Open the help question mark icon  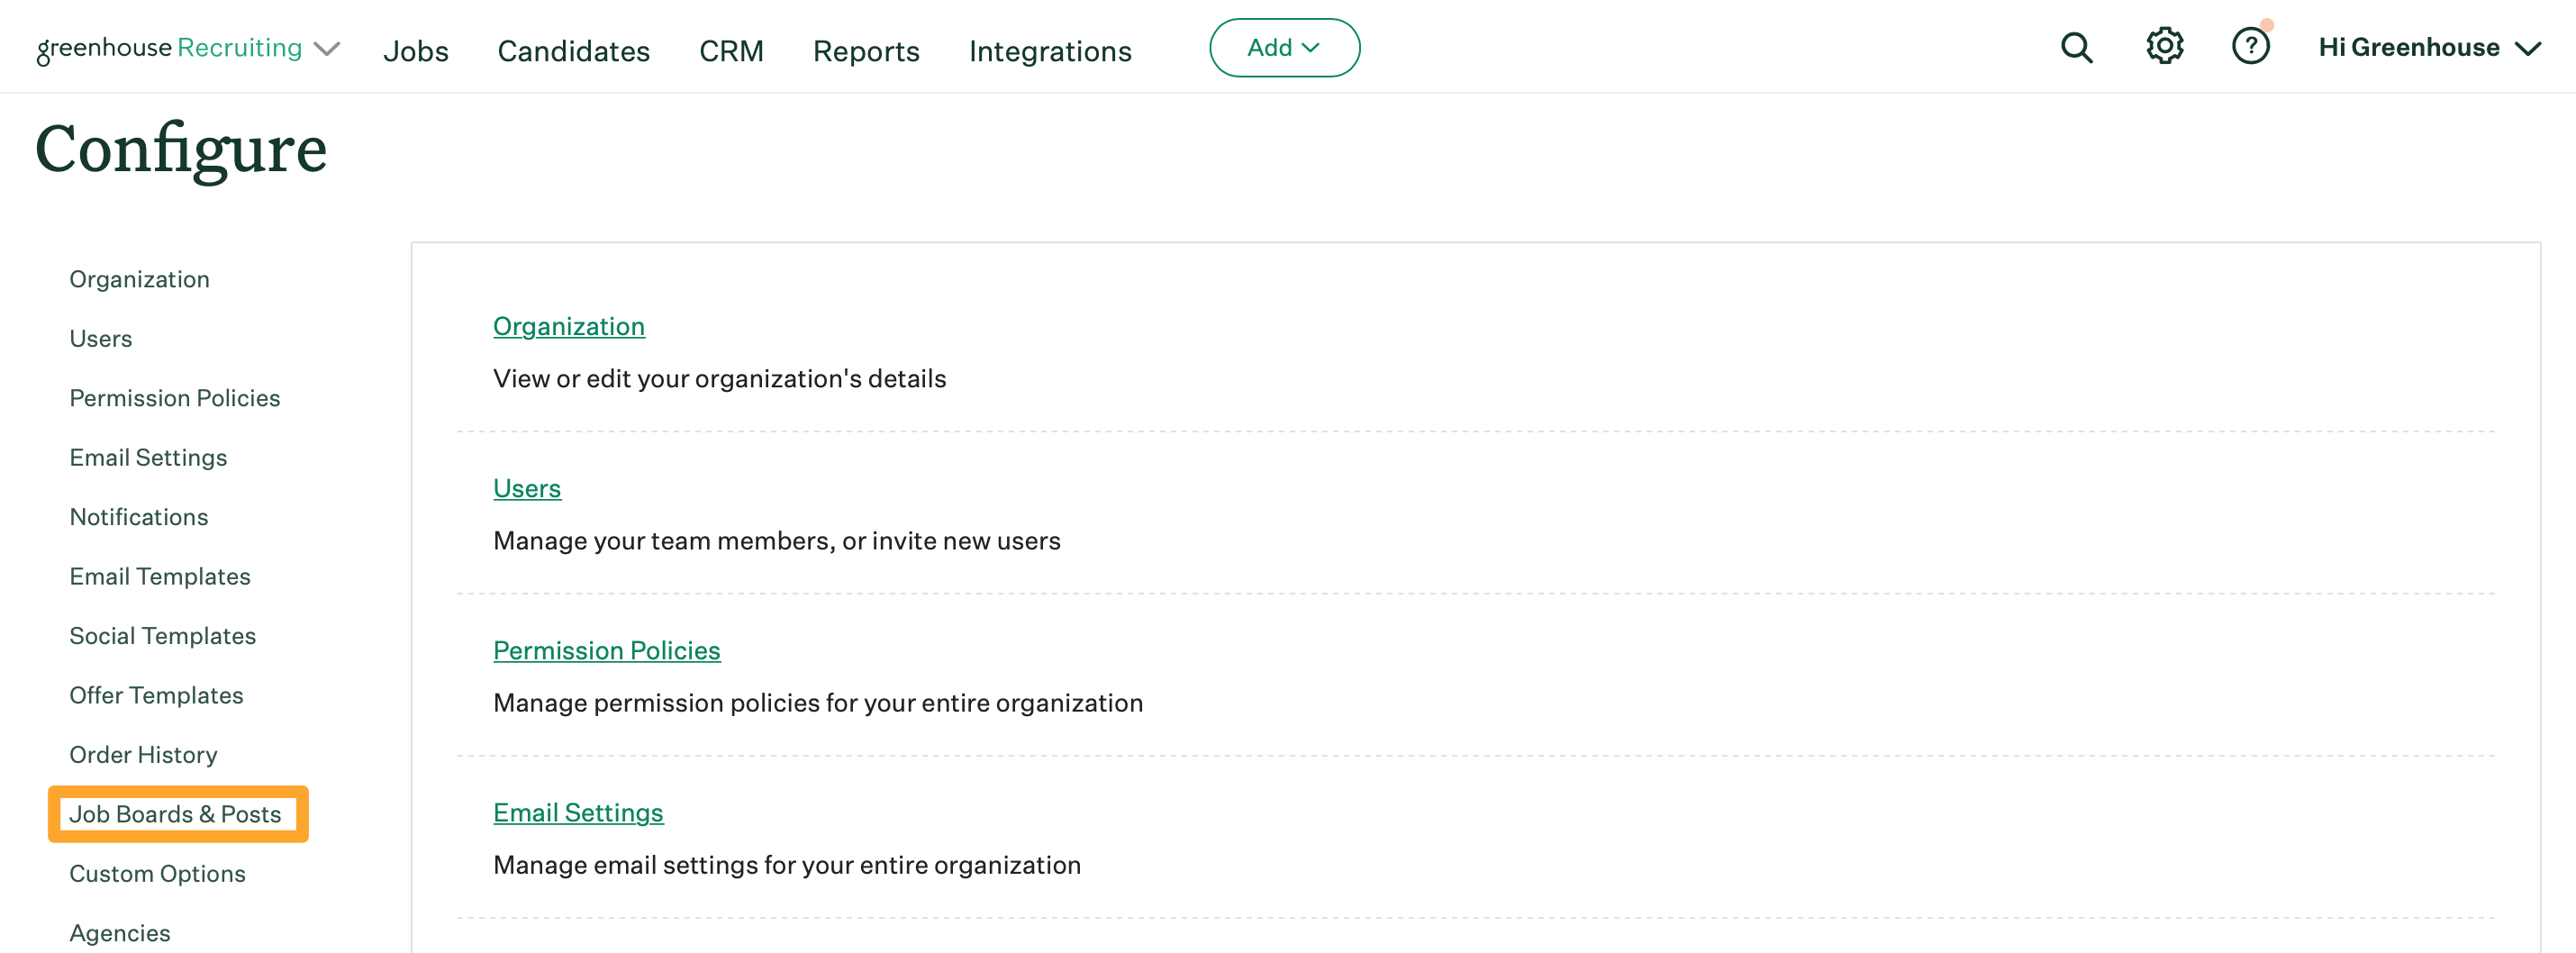[x=2250, y=47]
